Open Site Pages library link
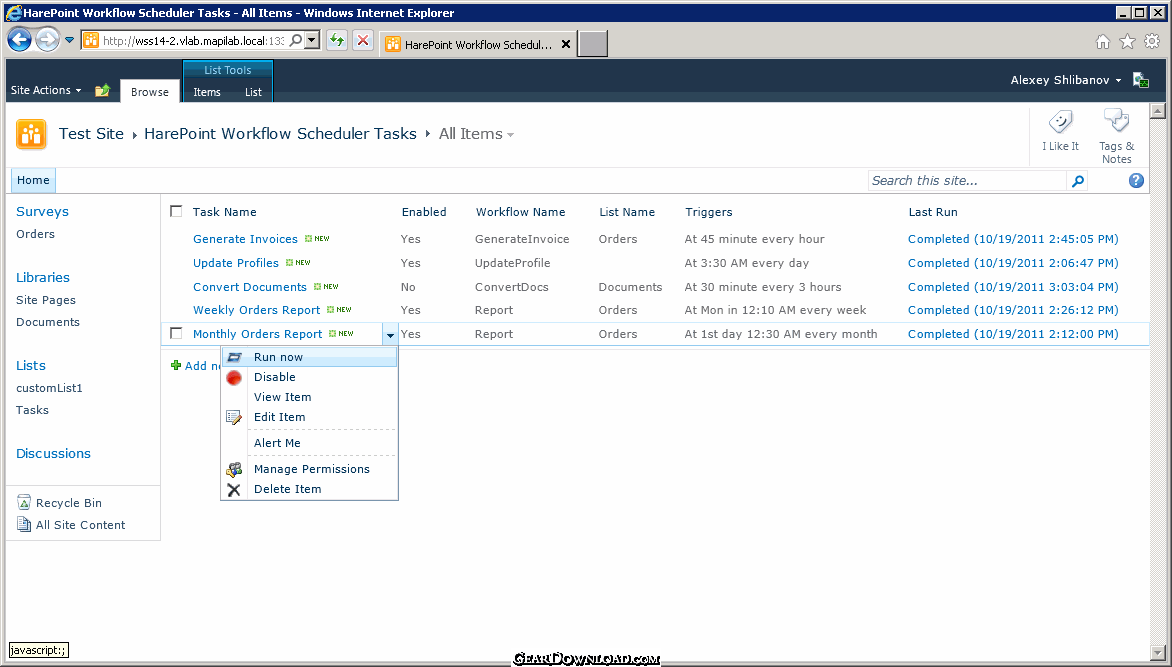Screen dimensions: 1172x667 click(x=46, y=300)
